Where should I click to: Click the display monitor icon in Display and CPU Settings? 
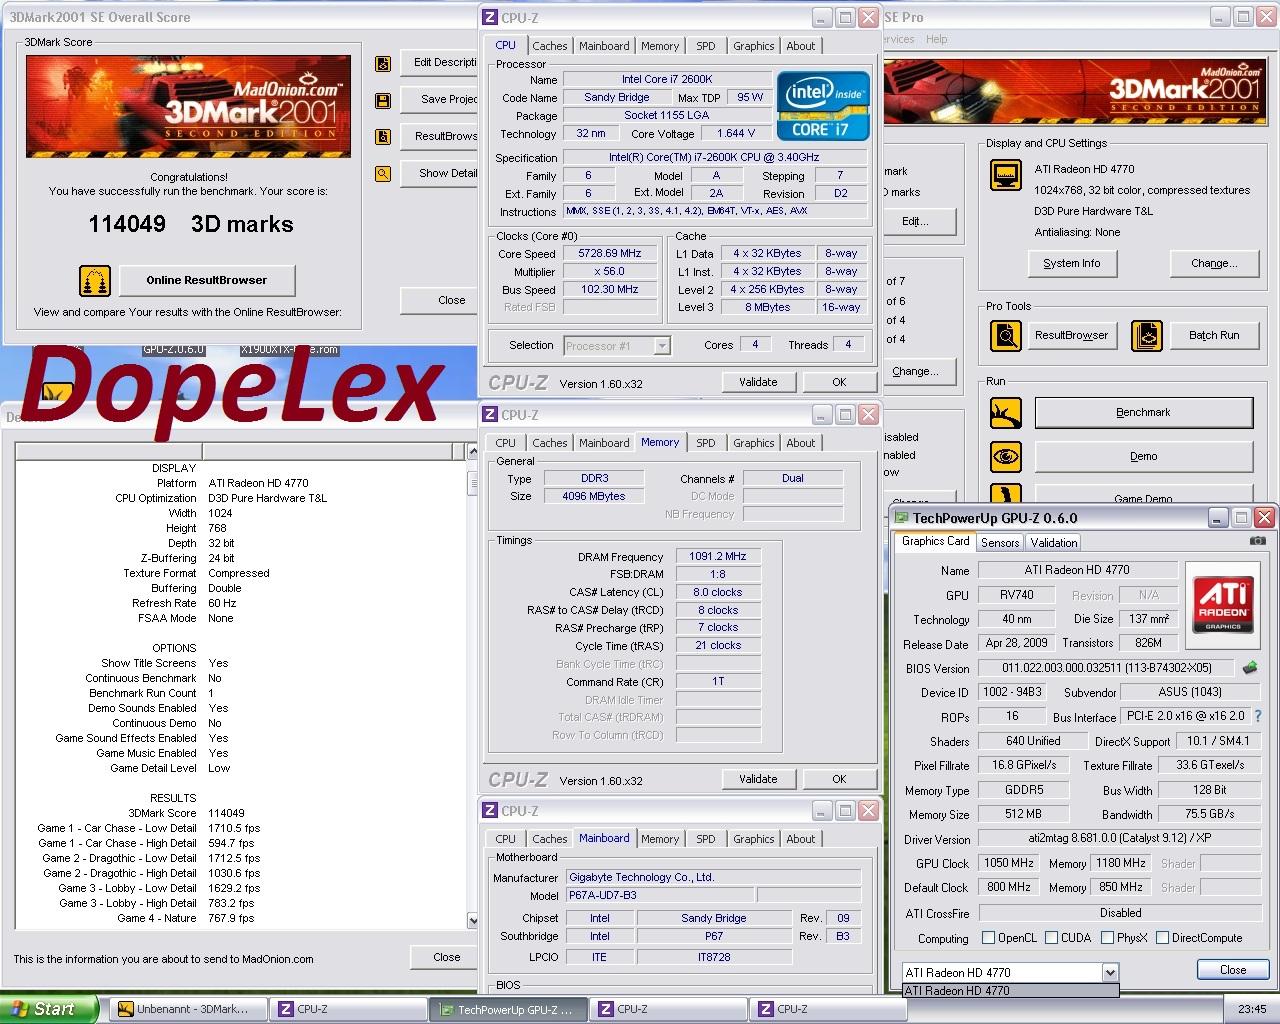click(1005, 175)
